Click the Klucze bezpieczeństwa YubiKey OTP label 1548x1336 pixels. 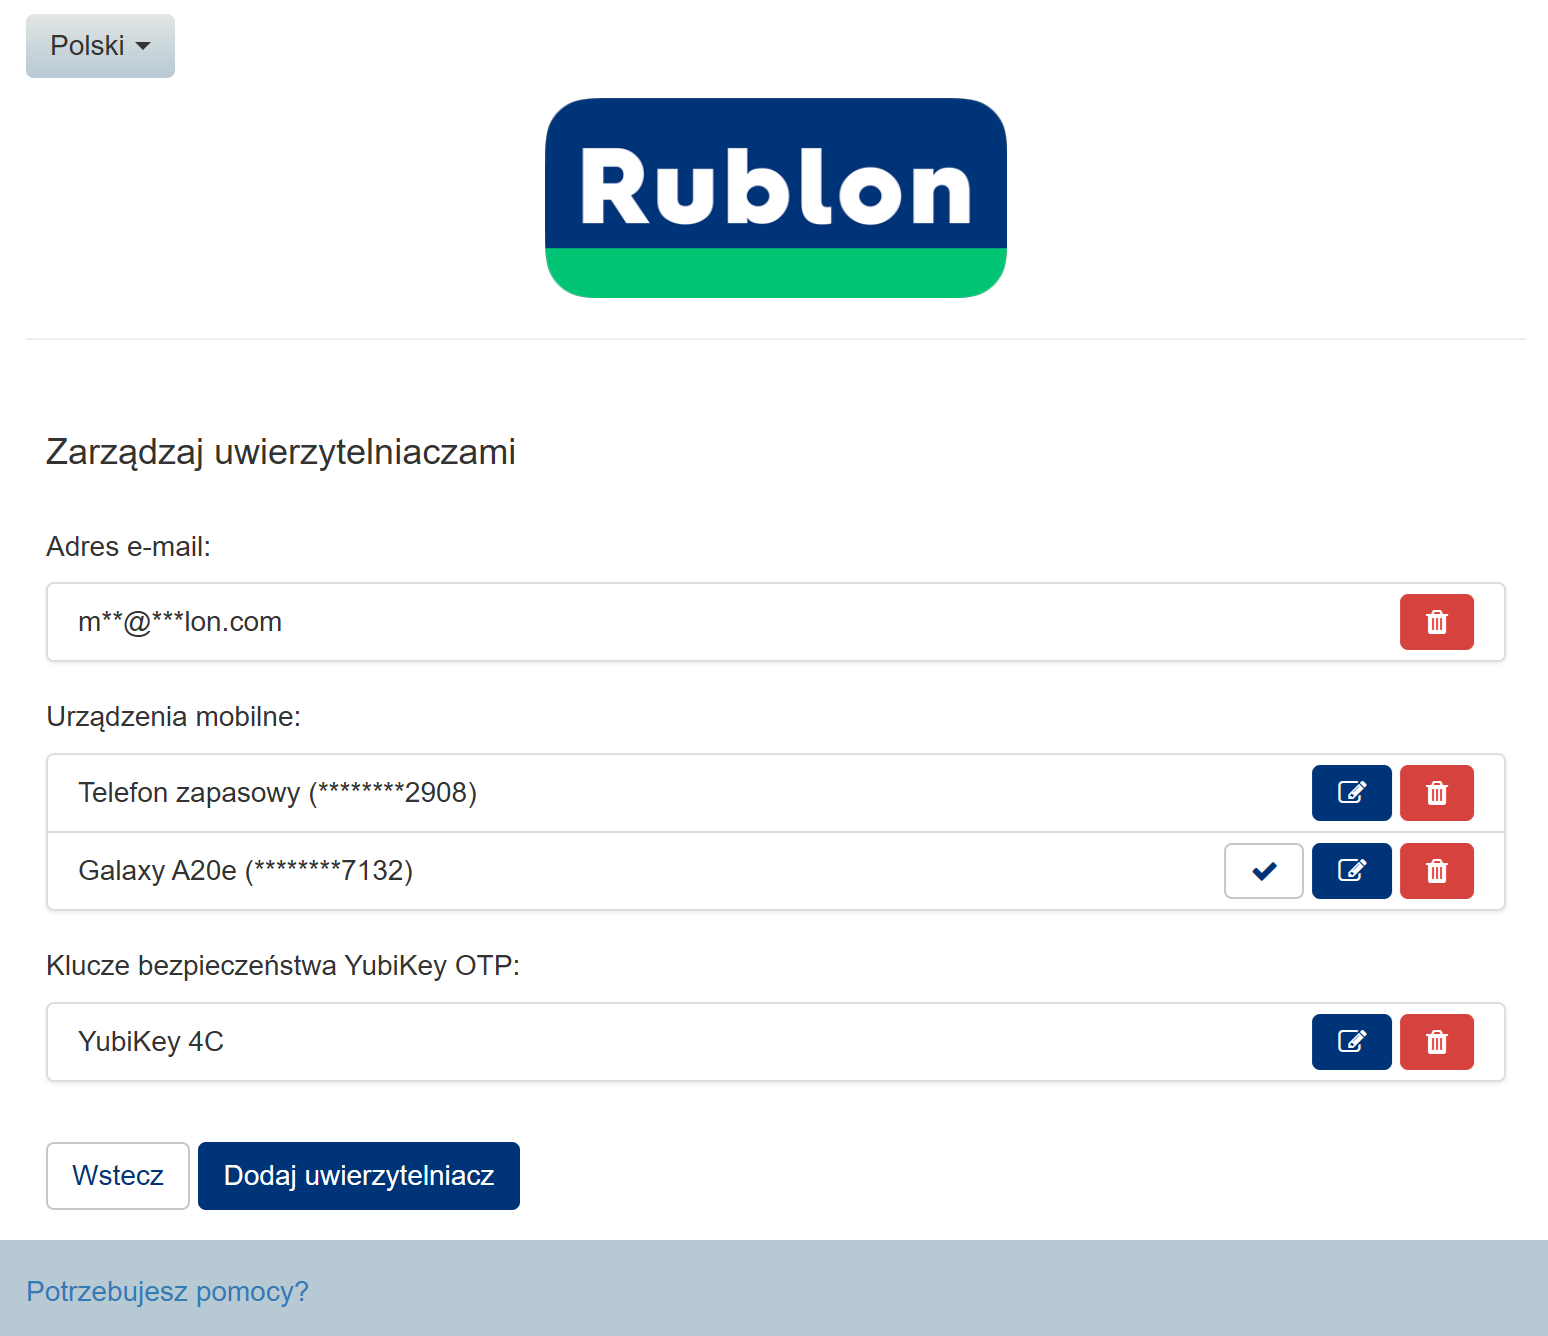point(283,966)
